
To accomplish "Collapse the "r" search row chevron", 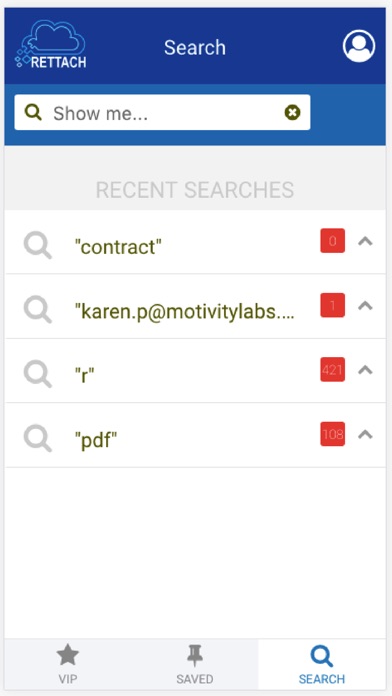I will [x=365, y=370].
